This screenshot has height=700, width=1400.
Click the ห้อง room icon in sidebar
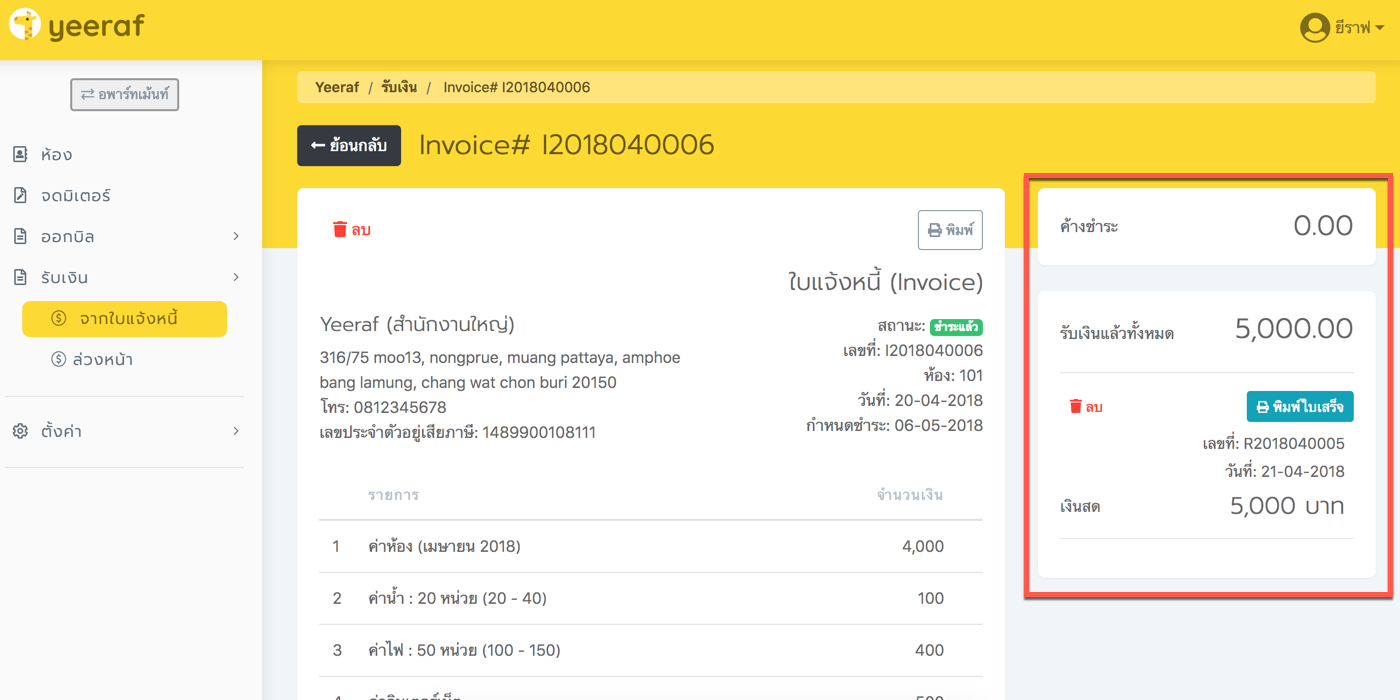20,154
